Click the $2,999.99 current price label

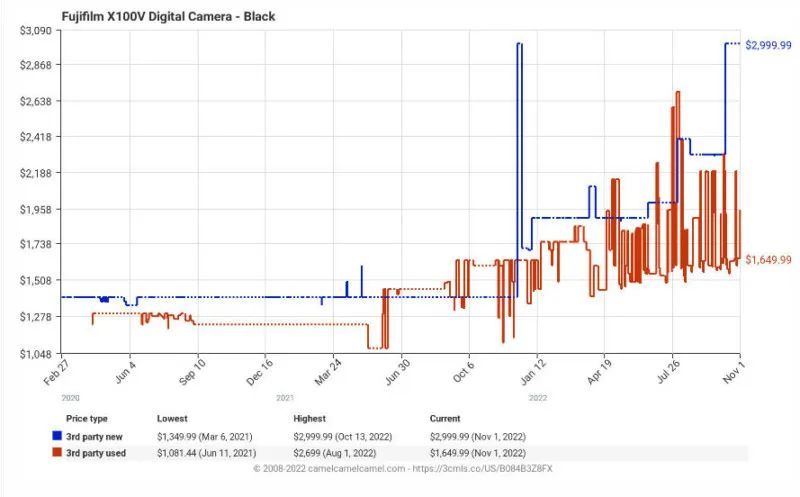pyautogui.click(x=768, y=45)
